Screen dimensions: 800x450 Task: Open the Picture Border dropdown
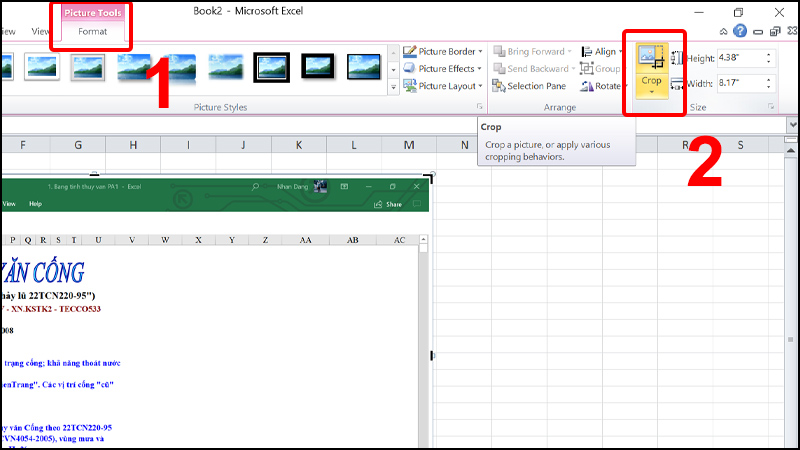[444, 51]
